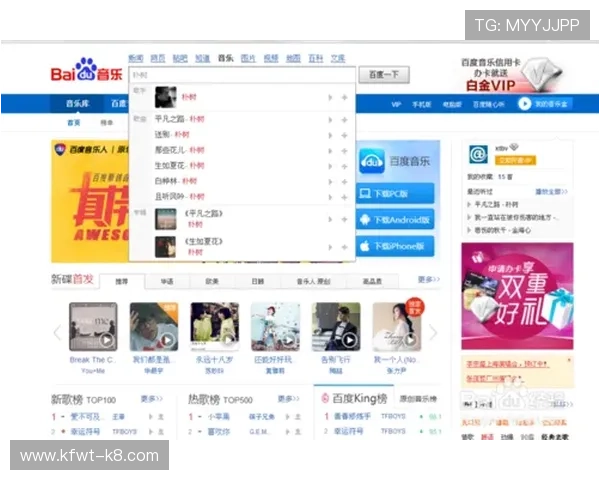Viewport: 600px width, 480px height.
Task: Download the Android version of 百度音乐
Action: click(x=395, y=220)
